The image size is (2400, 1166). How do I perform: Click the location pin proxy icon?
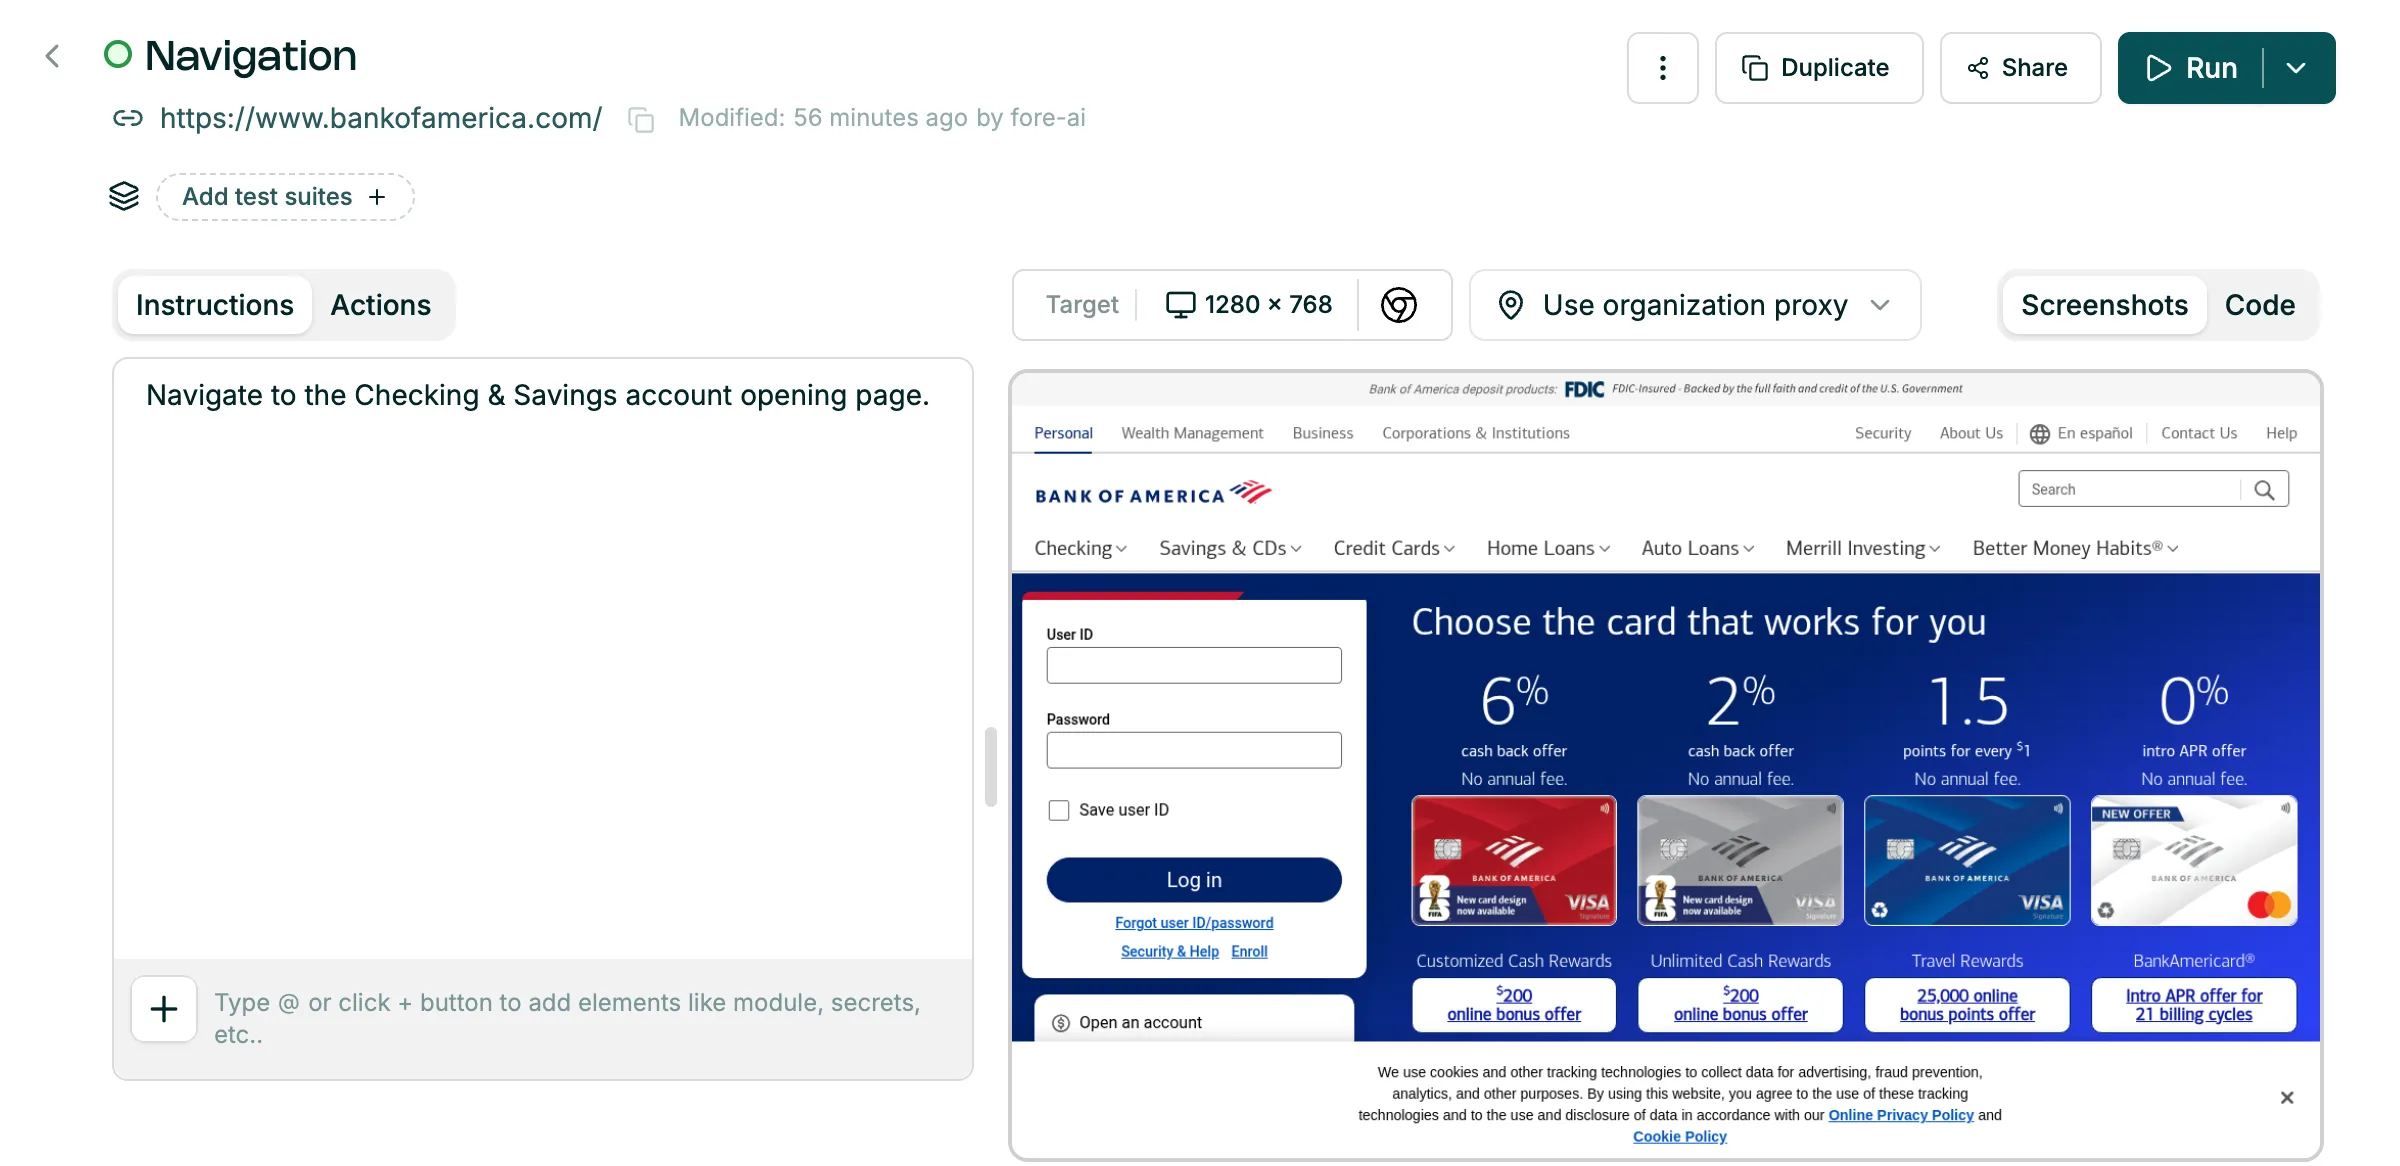click(1511, 305)
